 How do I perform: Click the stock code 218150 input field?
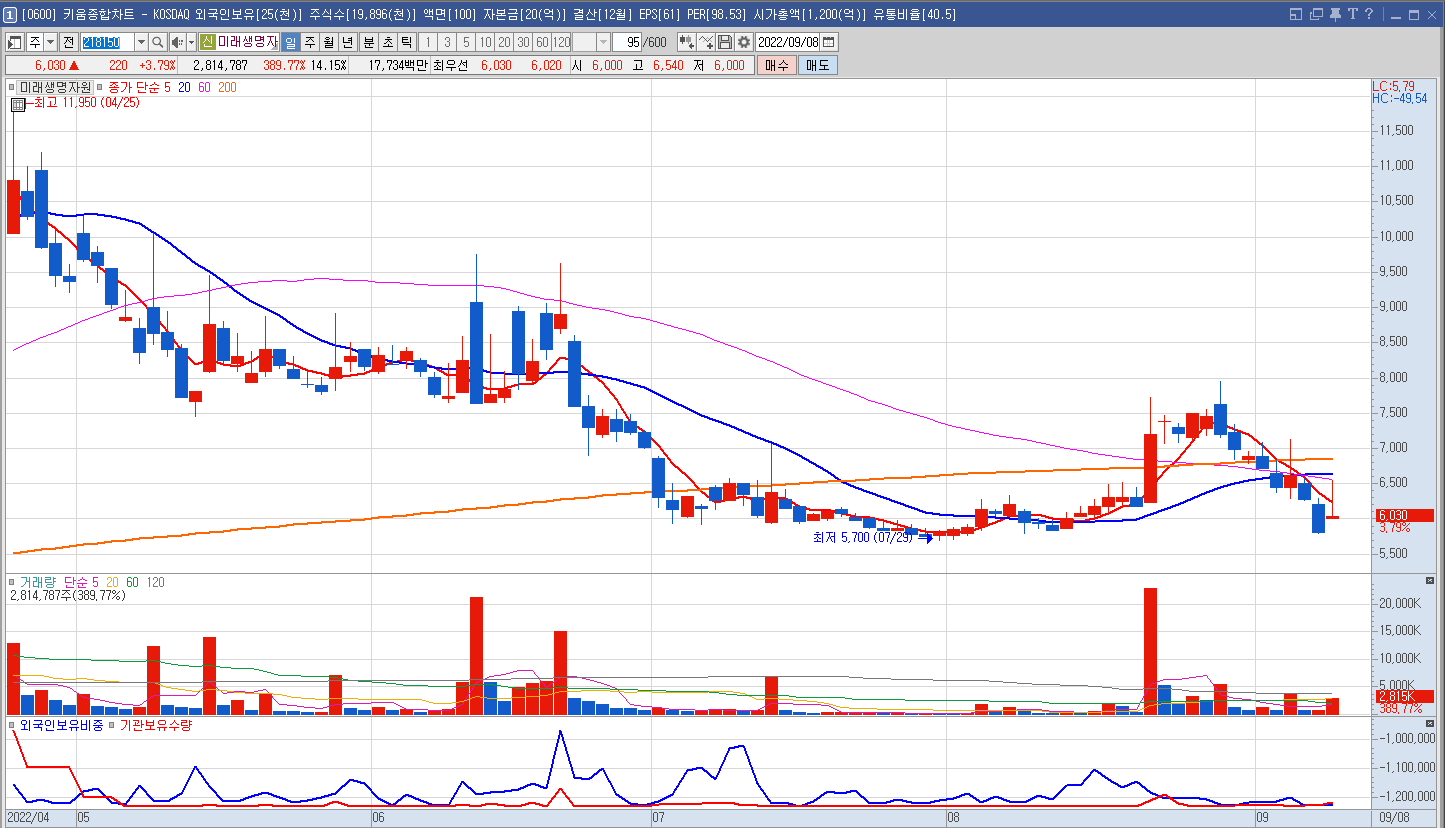(x=107, y=42)
